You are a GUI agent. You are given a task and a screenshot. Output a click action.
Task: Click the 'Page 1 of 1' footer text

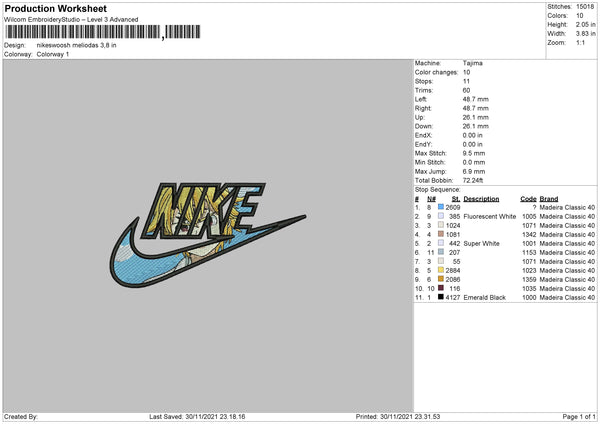(x=579, y=416)
